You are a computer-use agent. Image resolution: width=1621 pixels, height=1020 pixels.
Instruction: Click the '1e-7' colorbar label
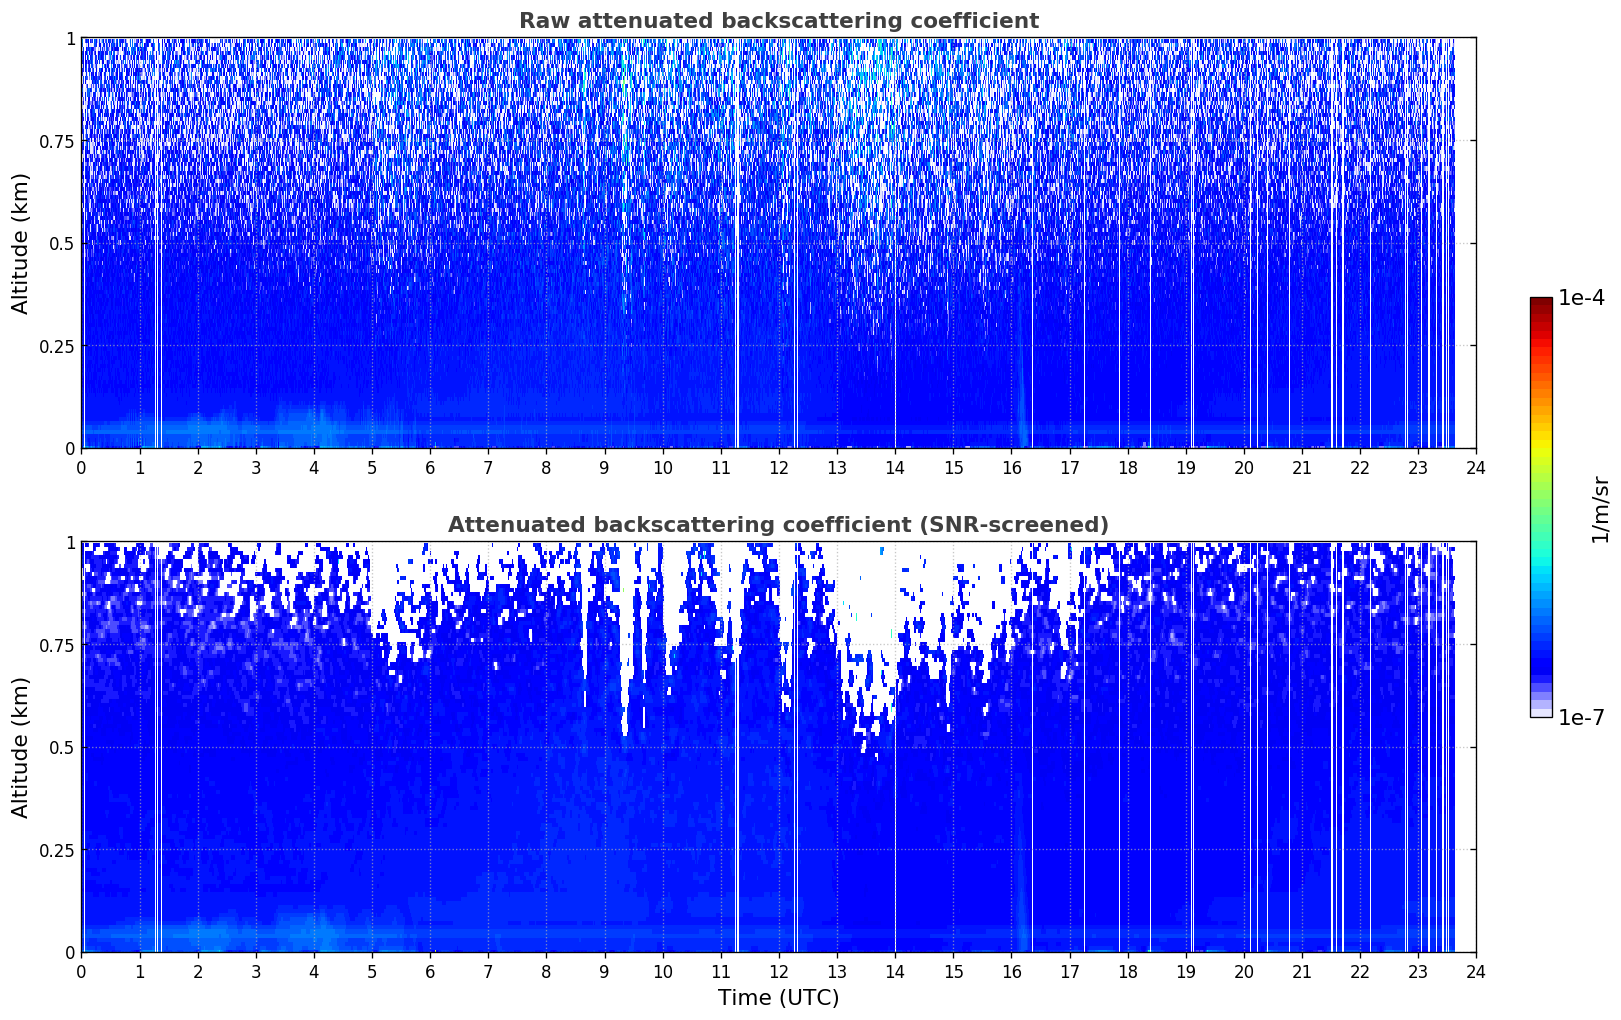(x=1581, y=718)
